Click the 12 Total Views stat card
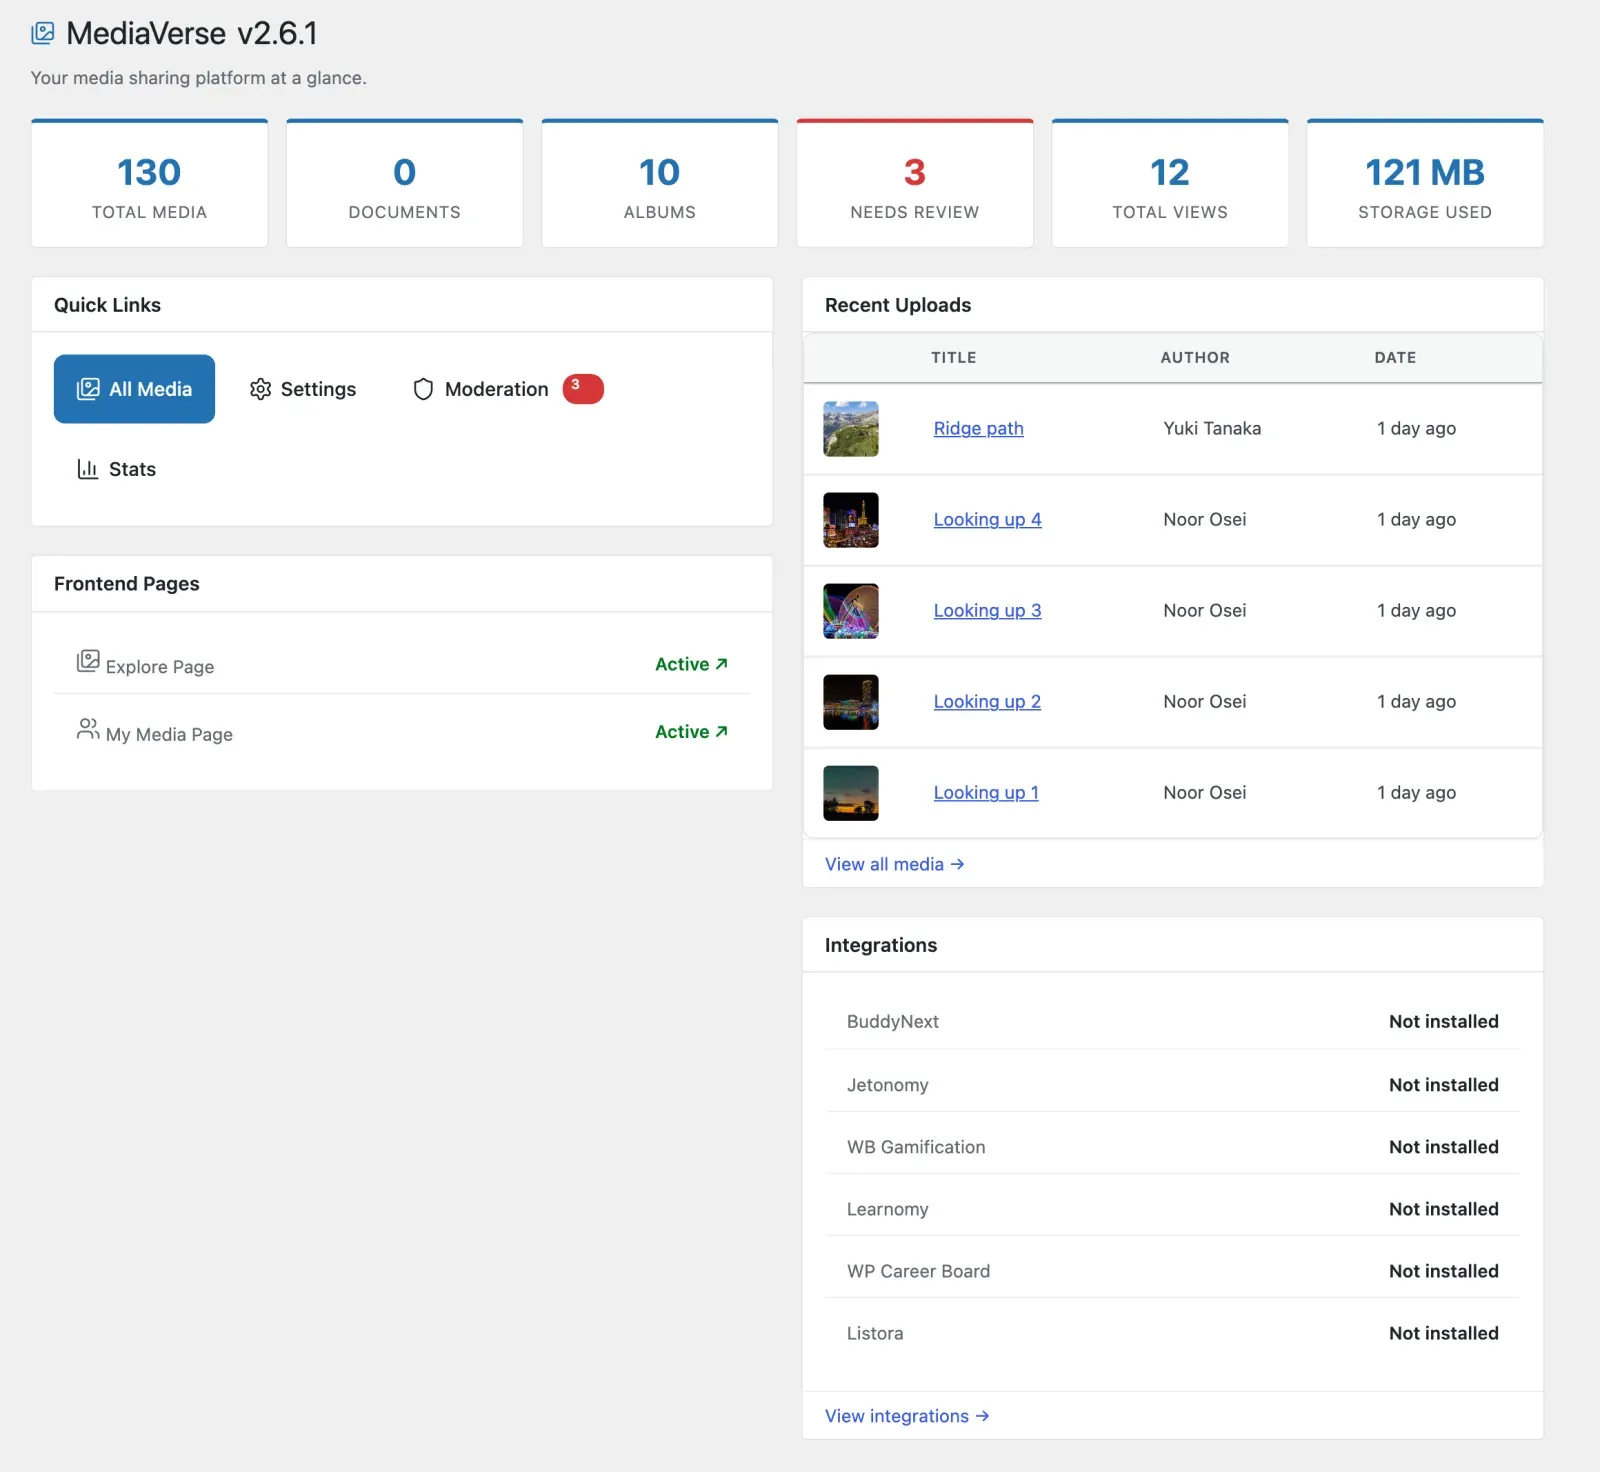Screen dimensions: 1600x1472 point(1170,183)
